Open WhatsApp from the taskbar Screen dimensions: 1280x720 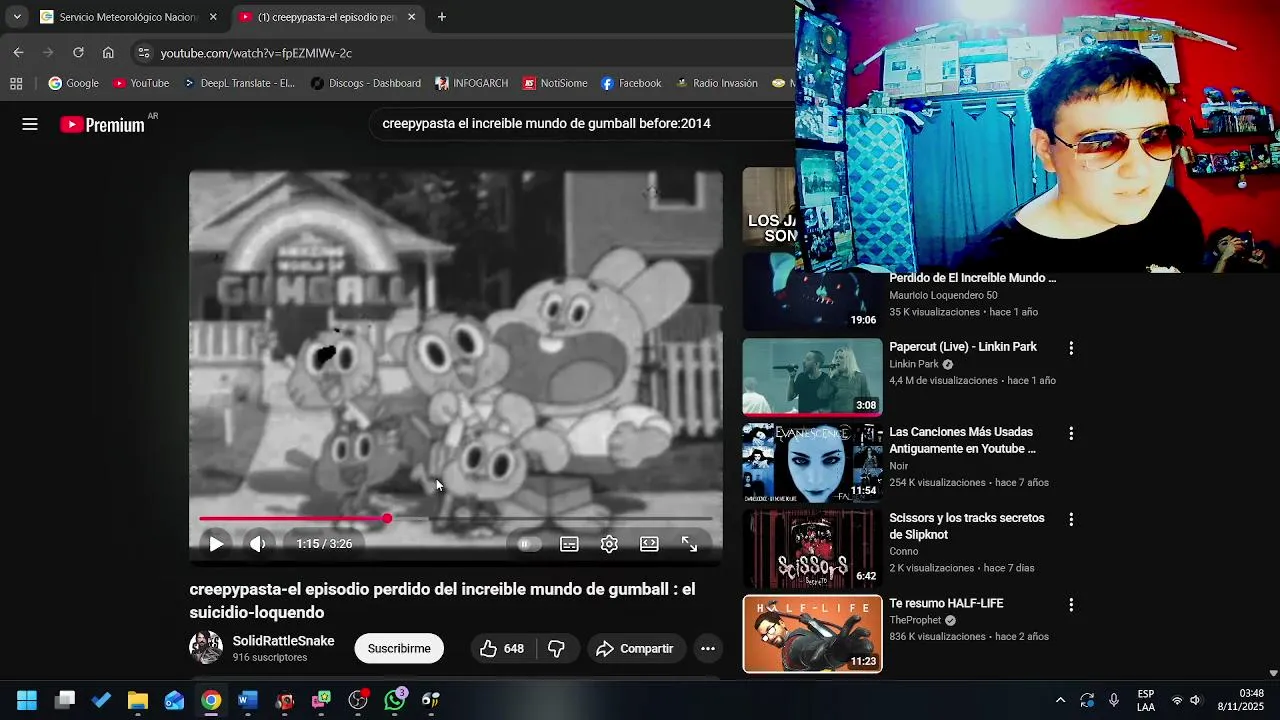click(395, 700)
